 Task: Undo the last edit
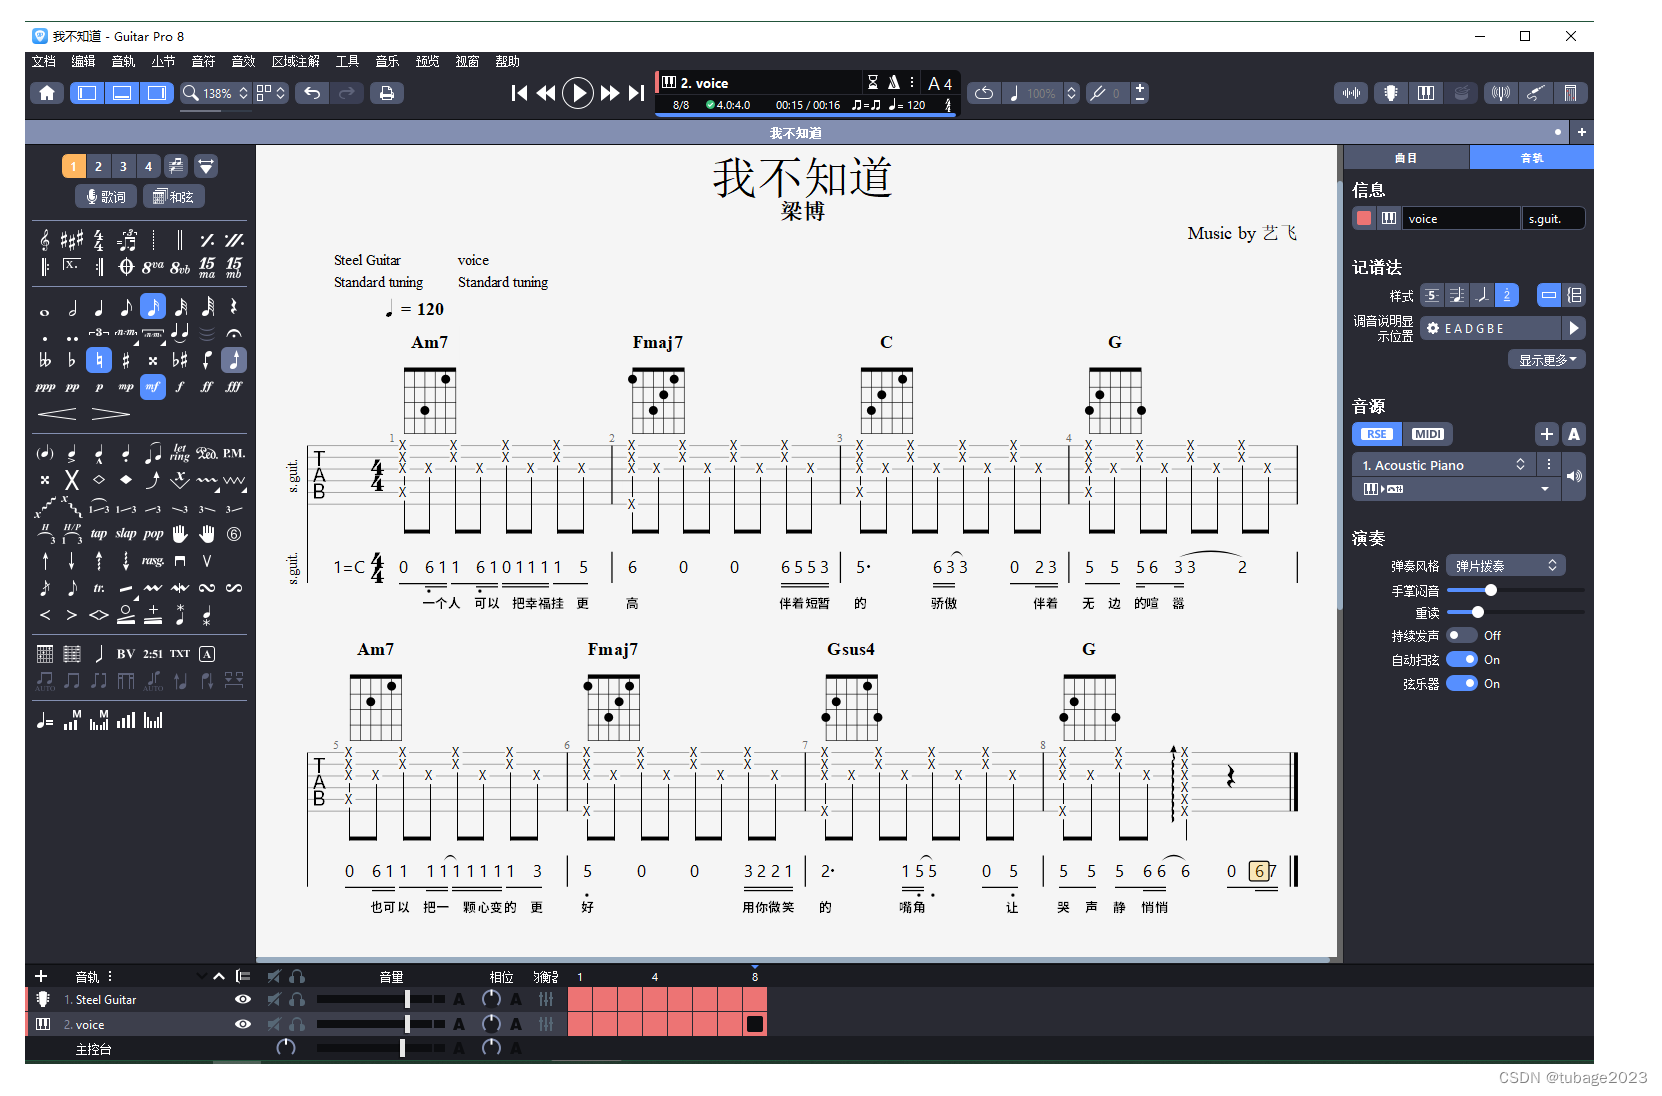coord(312,93)
